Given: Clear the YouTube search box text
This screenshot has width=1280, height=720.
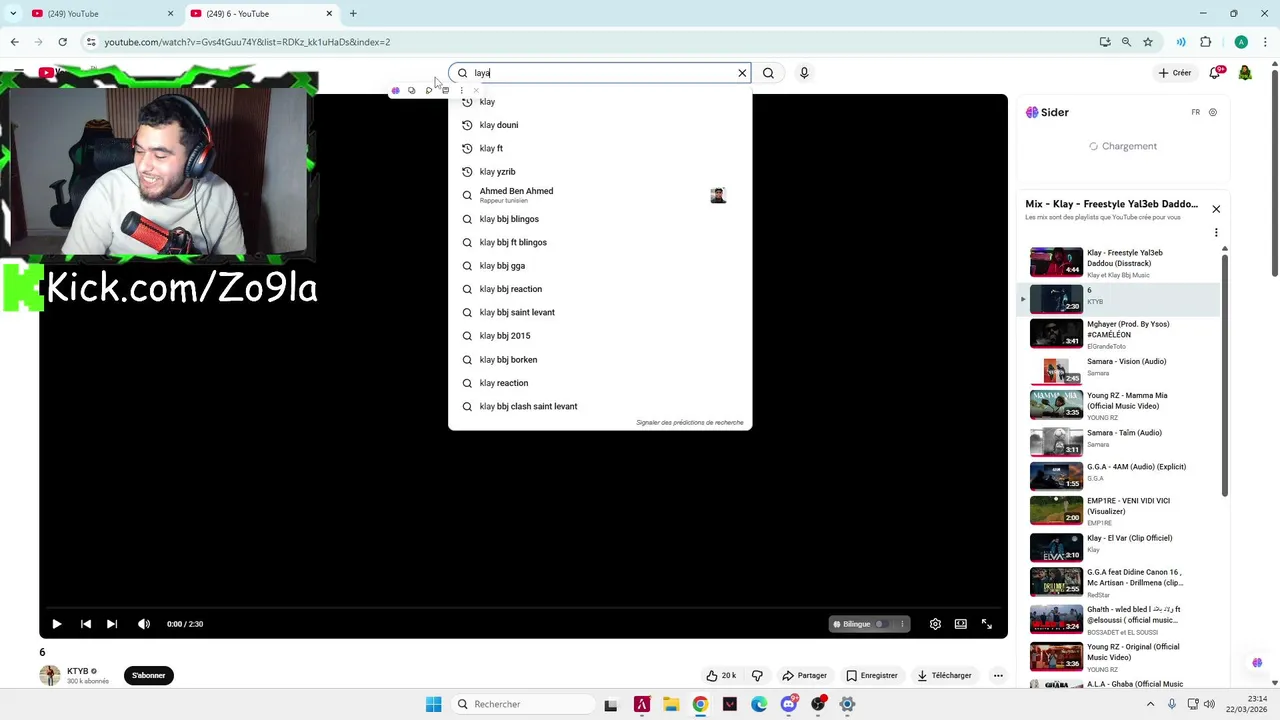Looking at the screenshot, I should (x=742, y=73).
